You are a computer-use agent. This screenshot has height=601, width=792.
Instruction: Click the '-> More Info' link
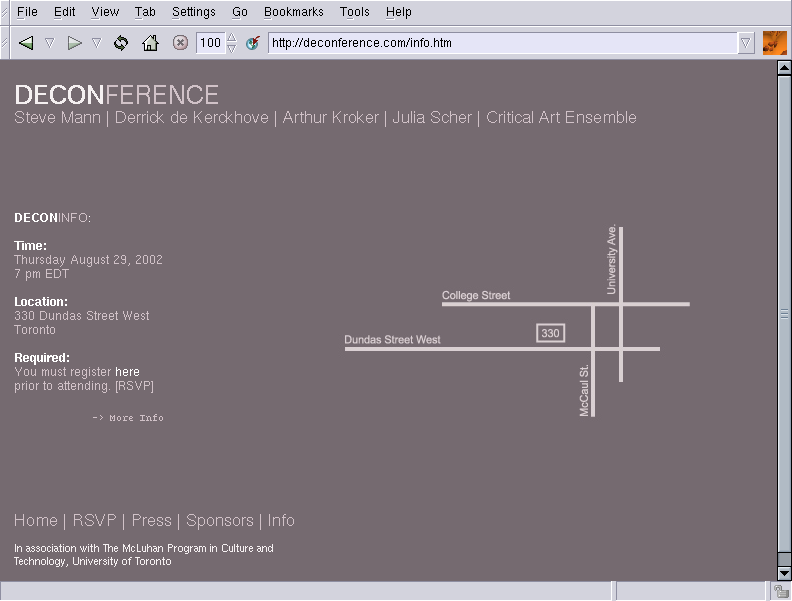tap(128, 418)
